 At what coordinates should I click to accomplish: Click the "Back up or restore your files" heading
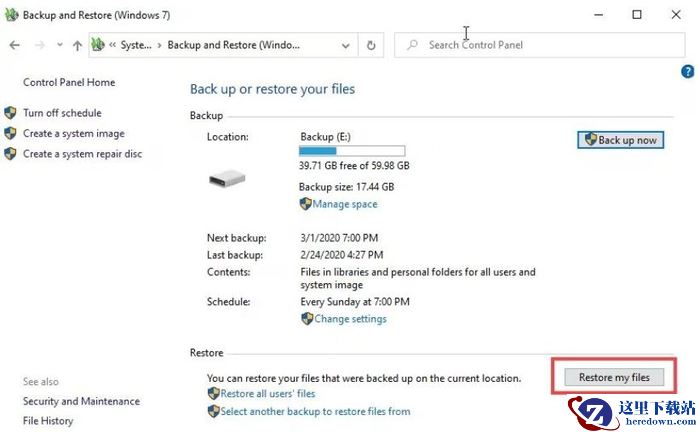[x=272, y=89]
